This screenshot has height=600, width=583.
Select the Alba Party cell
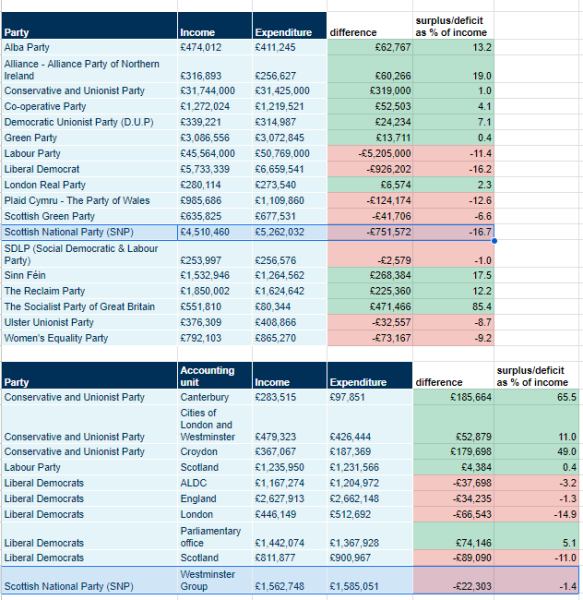point(89,47)
